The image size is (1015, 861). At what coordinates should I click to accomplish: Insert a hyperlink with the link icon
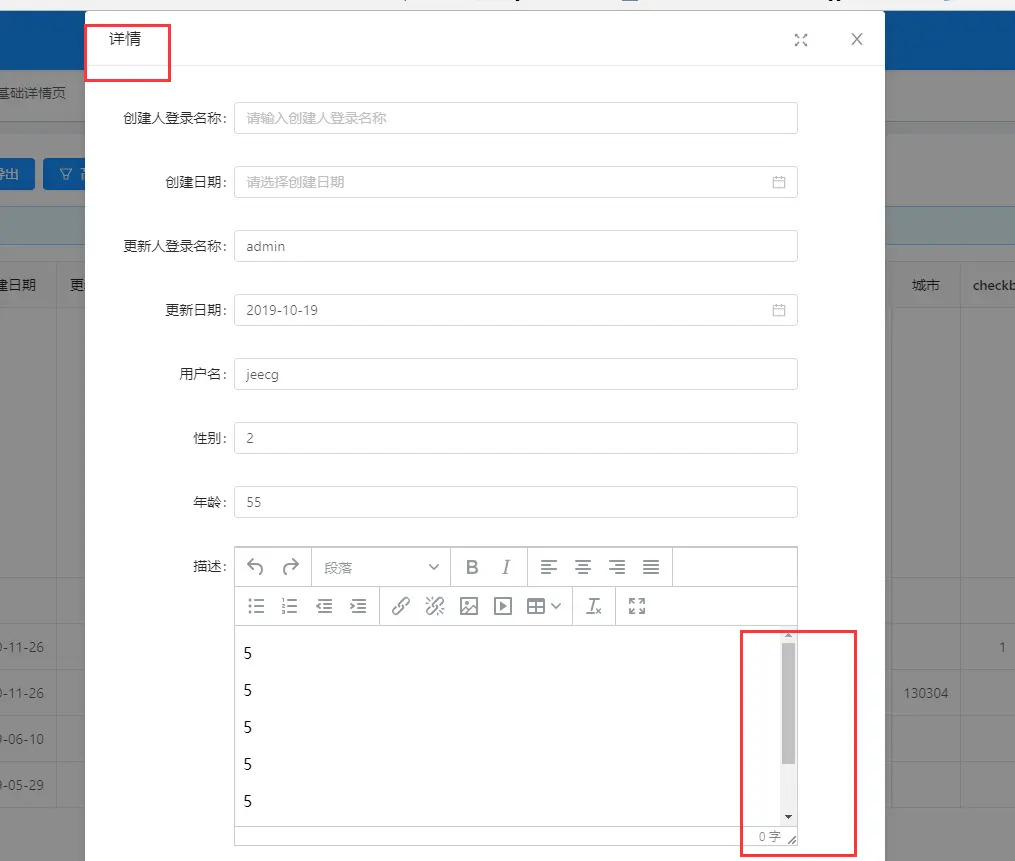click(x=401, y=606)
